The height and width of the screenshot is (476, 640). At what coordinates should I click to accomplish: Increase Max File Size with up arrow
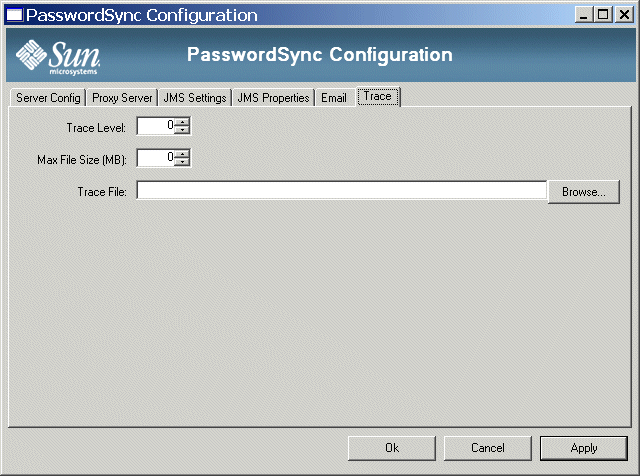pos(182,153)
